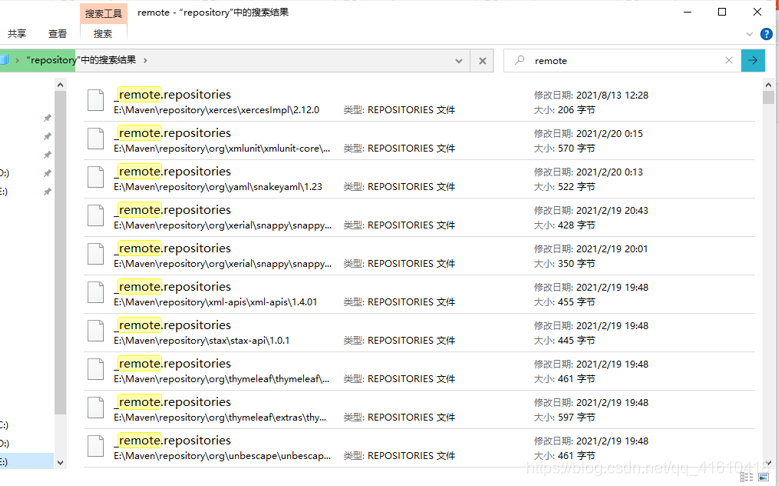The width and height of the screenshot is (779, 486).
Task: Switch to the 搜索 tab
Action: 103,34
